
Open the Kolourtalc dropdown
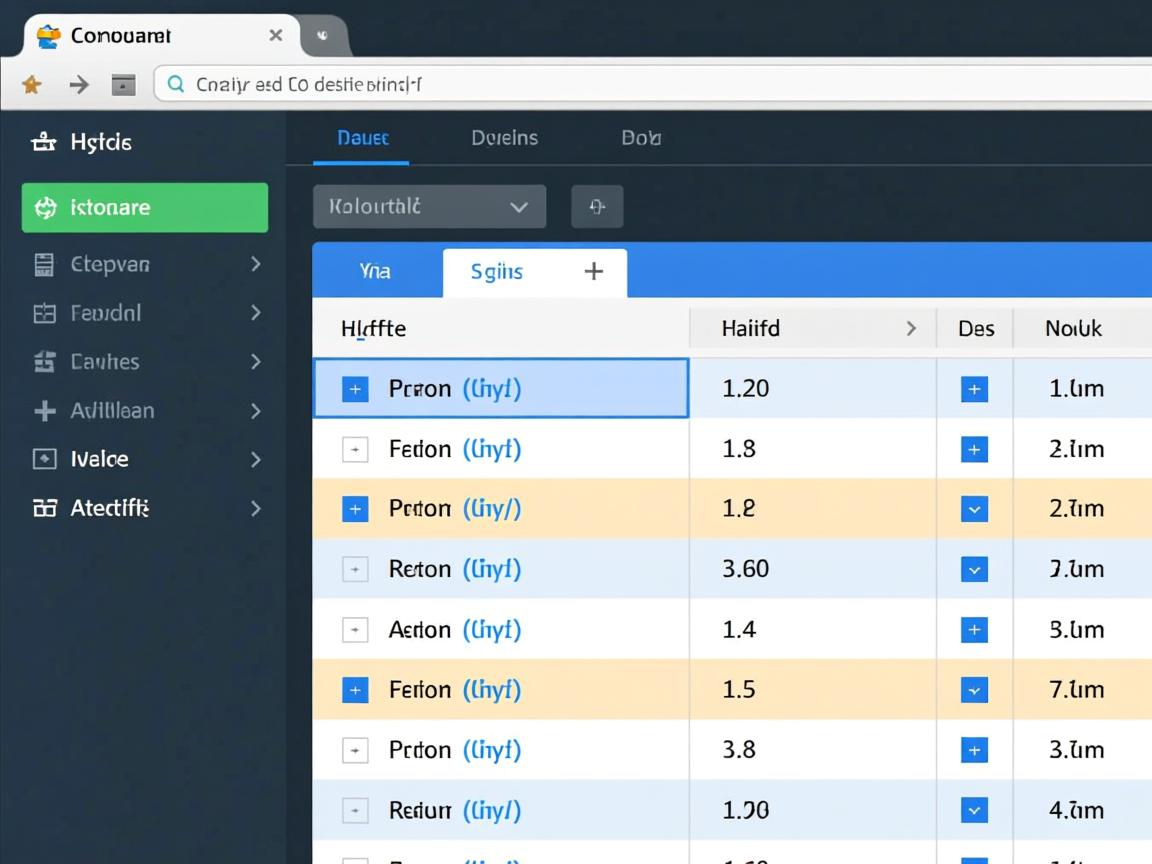point(429,207)
